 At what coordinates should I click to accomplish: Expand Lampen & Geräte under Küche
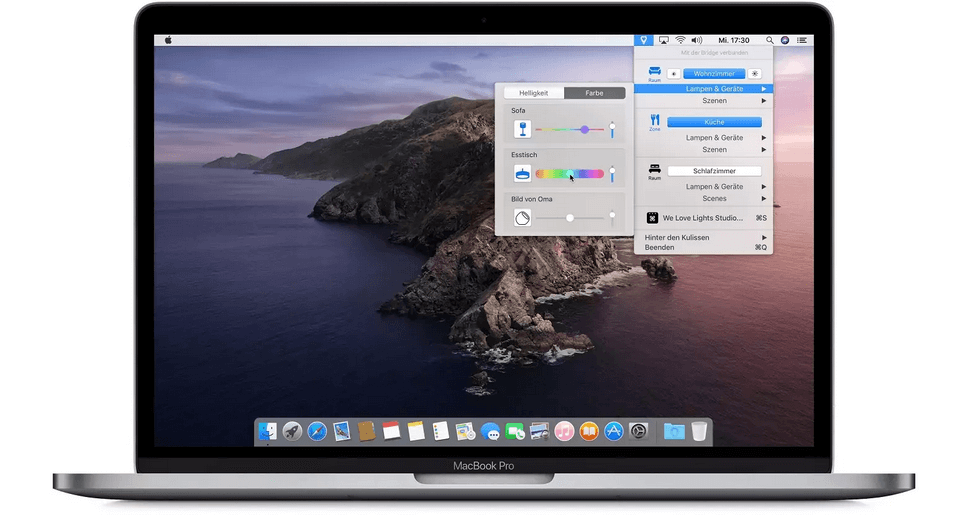point(714,138)
